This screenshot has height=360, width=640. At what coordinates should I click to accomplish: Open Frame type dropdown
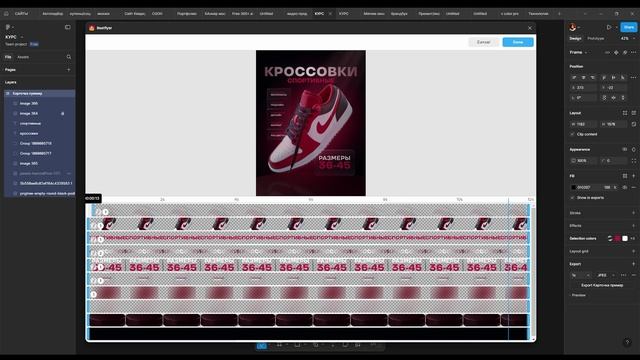pos(578,52)
